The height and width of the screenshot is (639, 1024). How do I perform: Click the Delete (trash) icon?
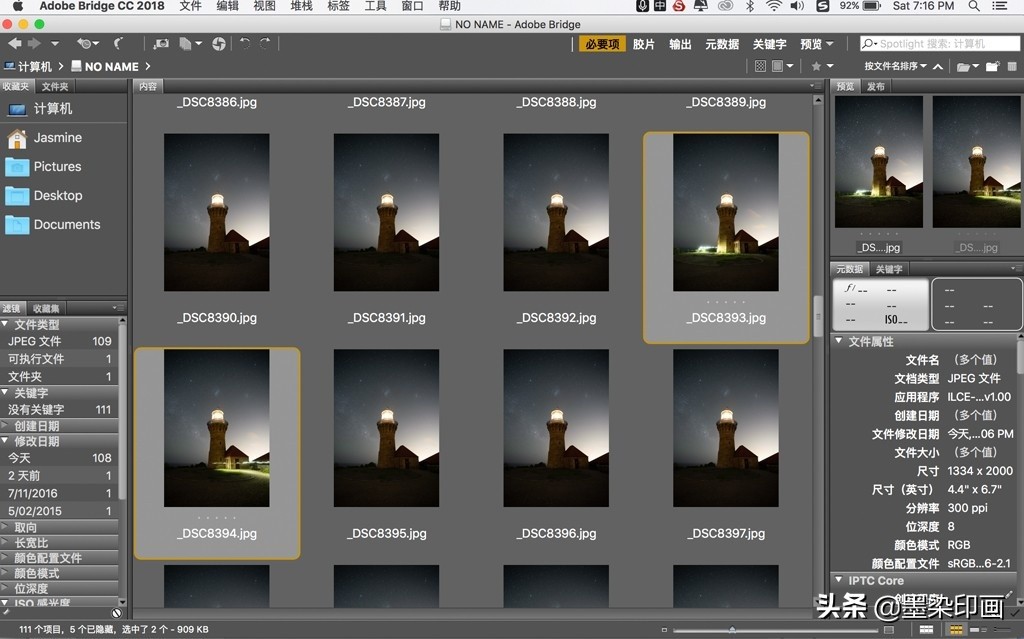(1013, 67)
